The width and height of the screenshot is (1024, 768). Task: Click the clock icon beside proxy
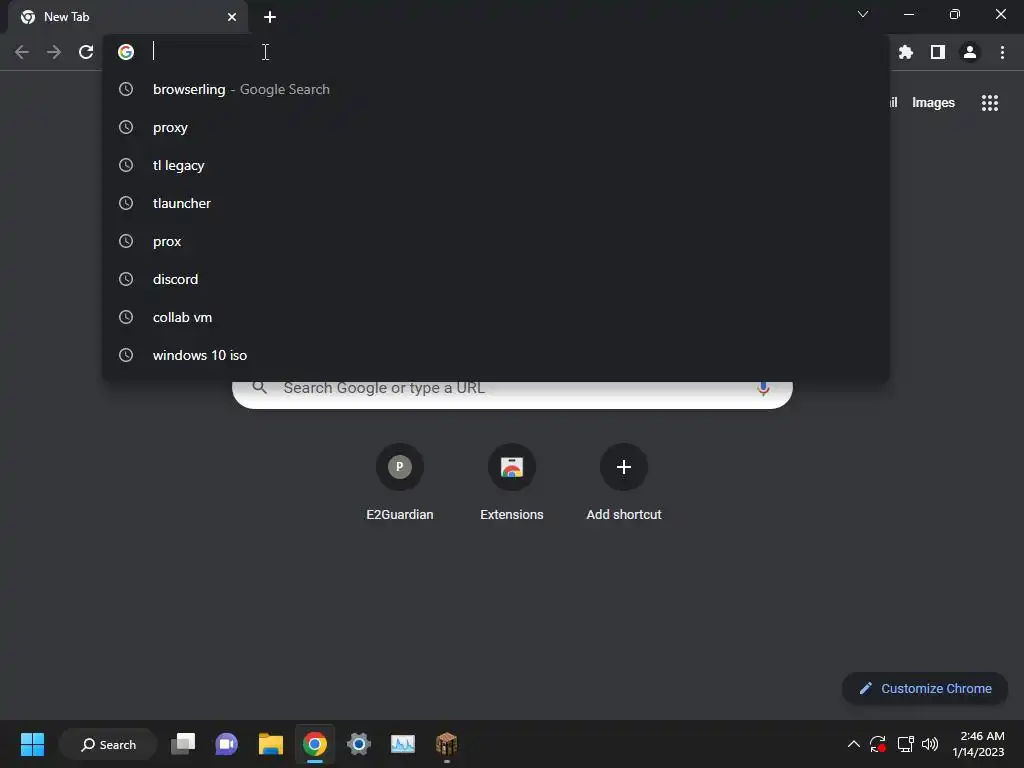[x=126, y=127]
